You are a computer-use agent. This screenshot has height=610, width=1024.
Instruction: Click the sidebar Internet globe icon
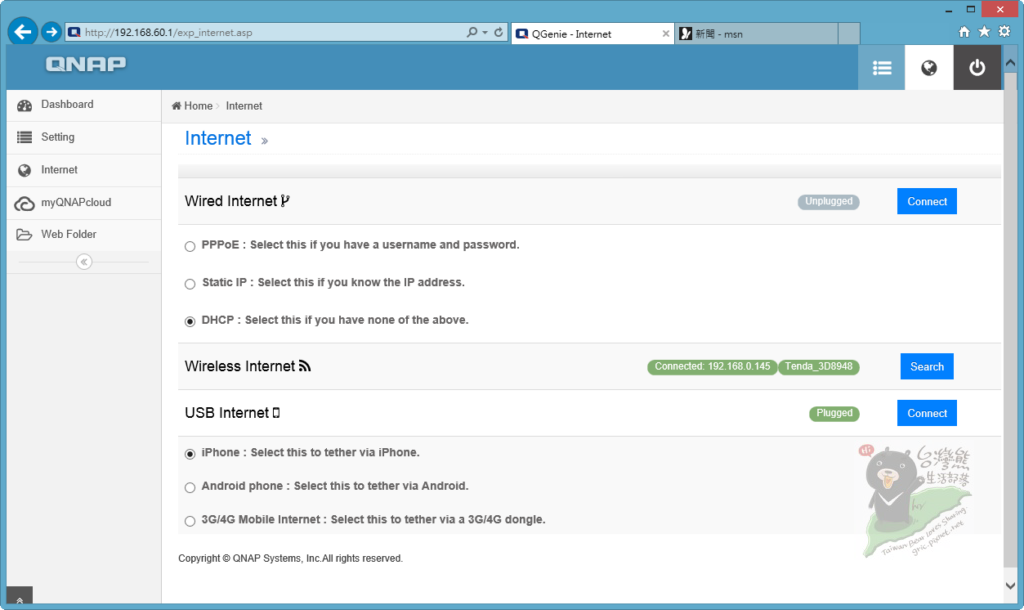[x=24, y=170]
